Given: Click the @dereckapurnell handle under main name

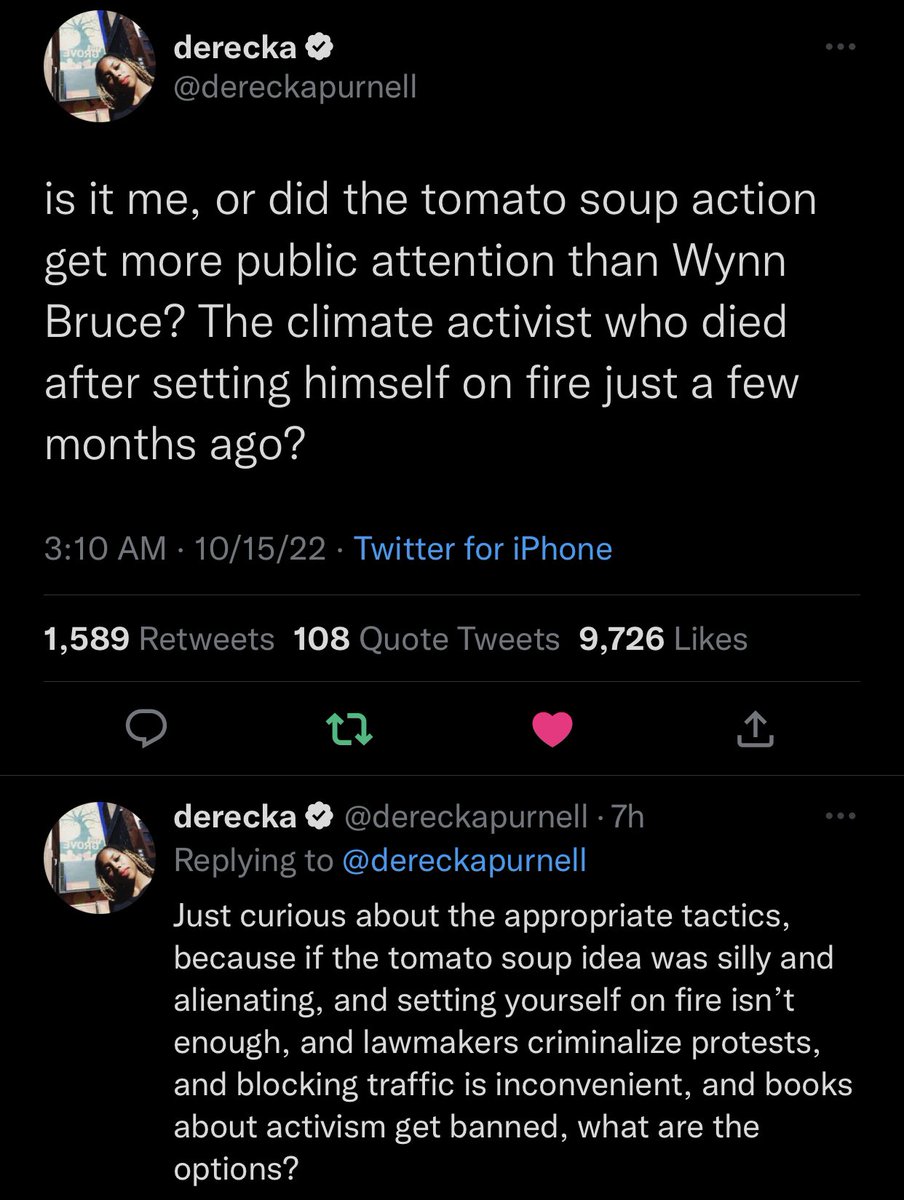Looking at the screenshot, I should click(x=295, y=89).
